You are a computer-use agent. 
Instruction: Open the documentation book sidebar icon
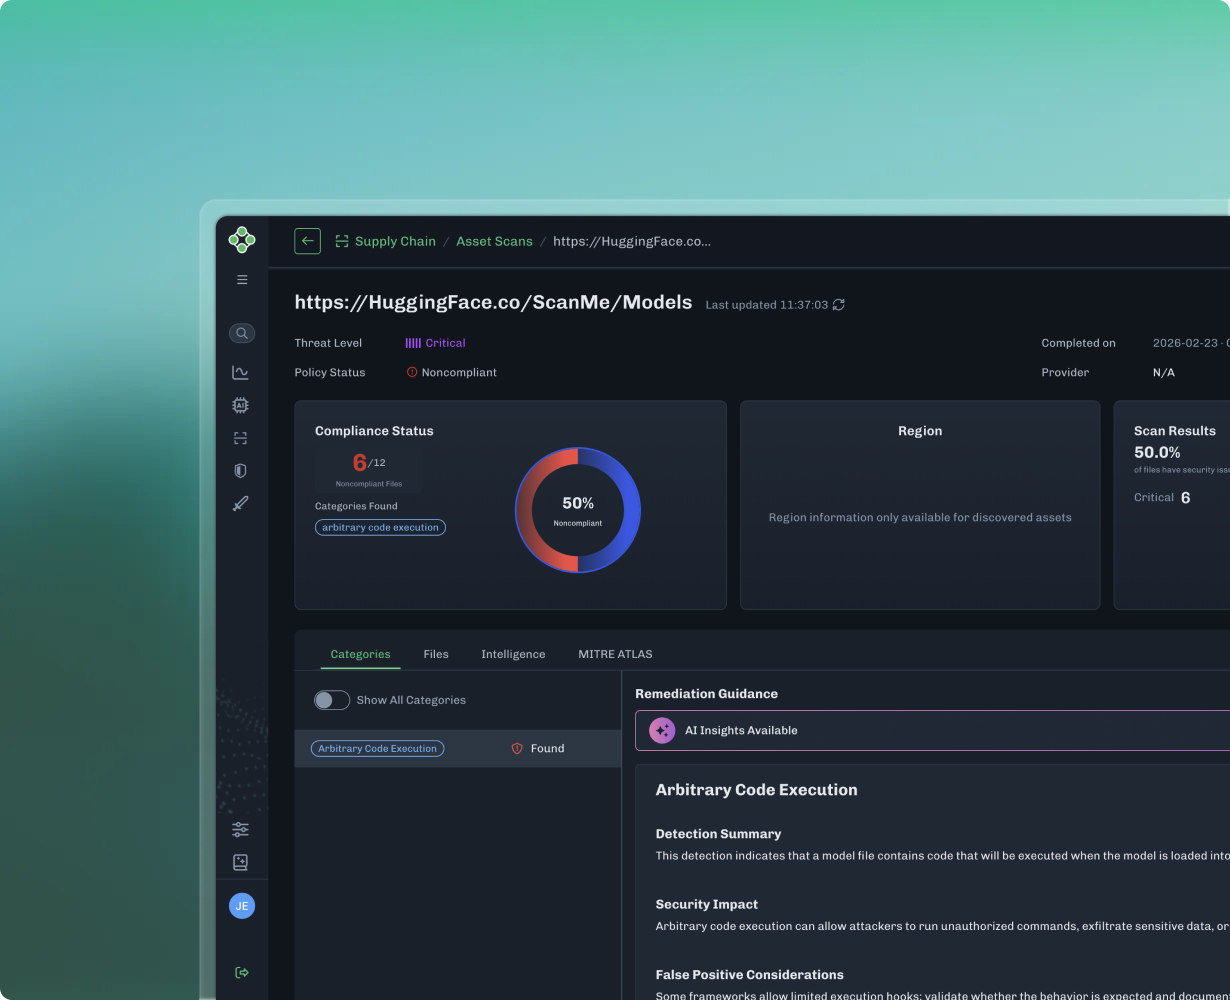[240, 862]
